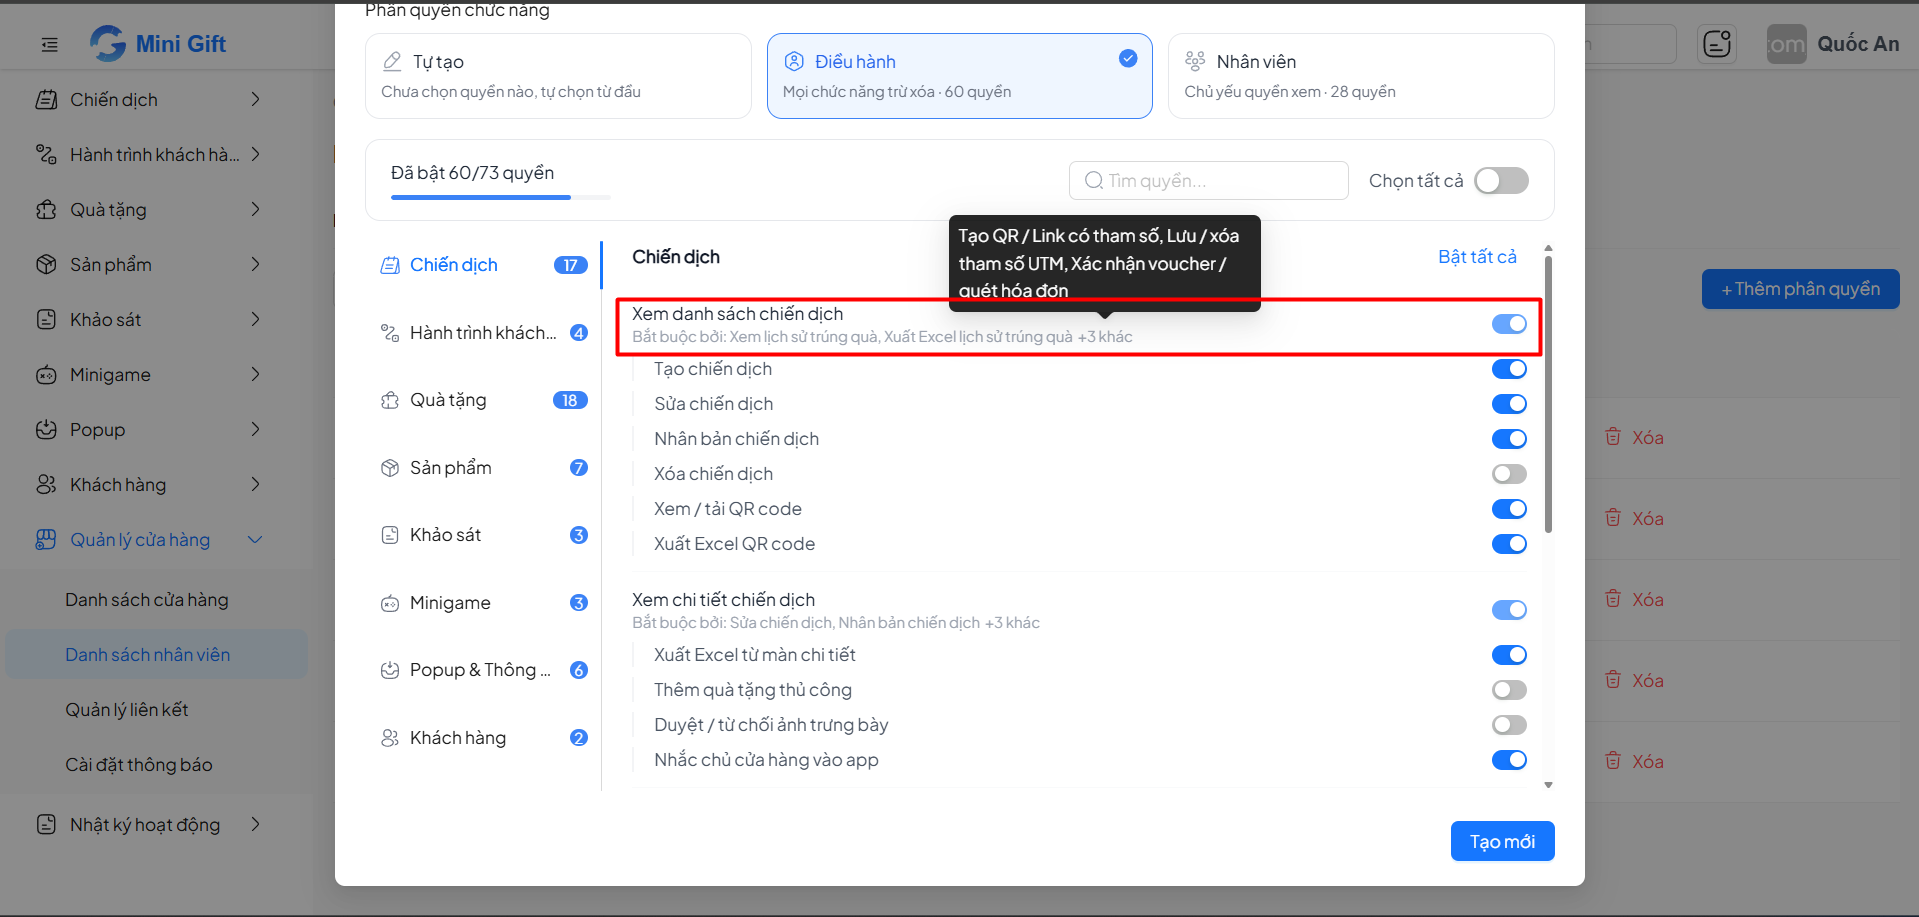This screenshot has height=917, width=1919.
Task: Choose the Tự tạo role preset card
Action: coord(558,76)
